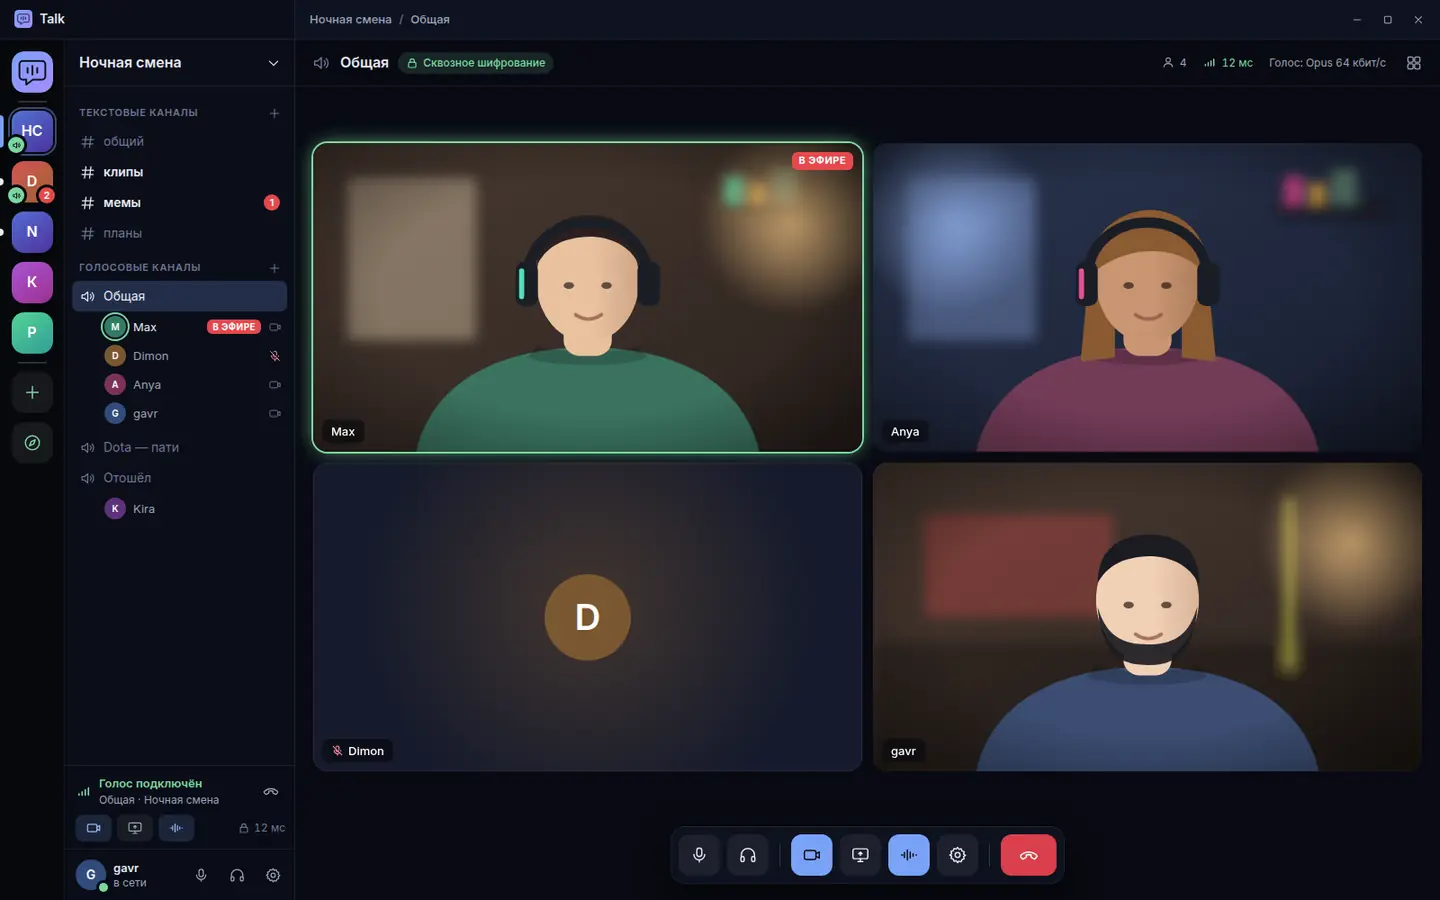This screenshot has height=900, width=1440.
Task: Start screen sharing from the call toolbar
Action: (860, 855)
